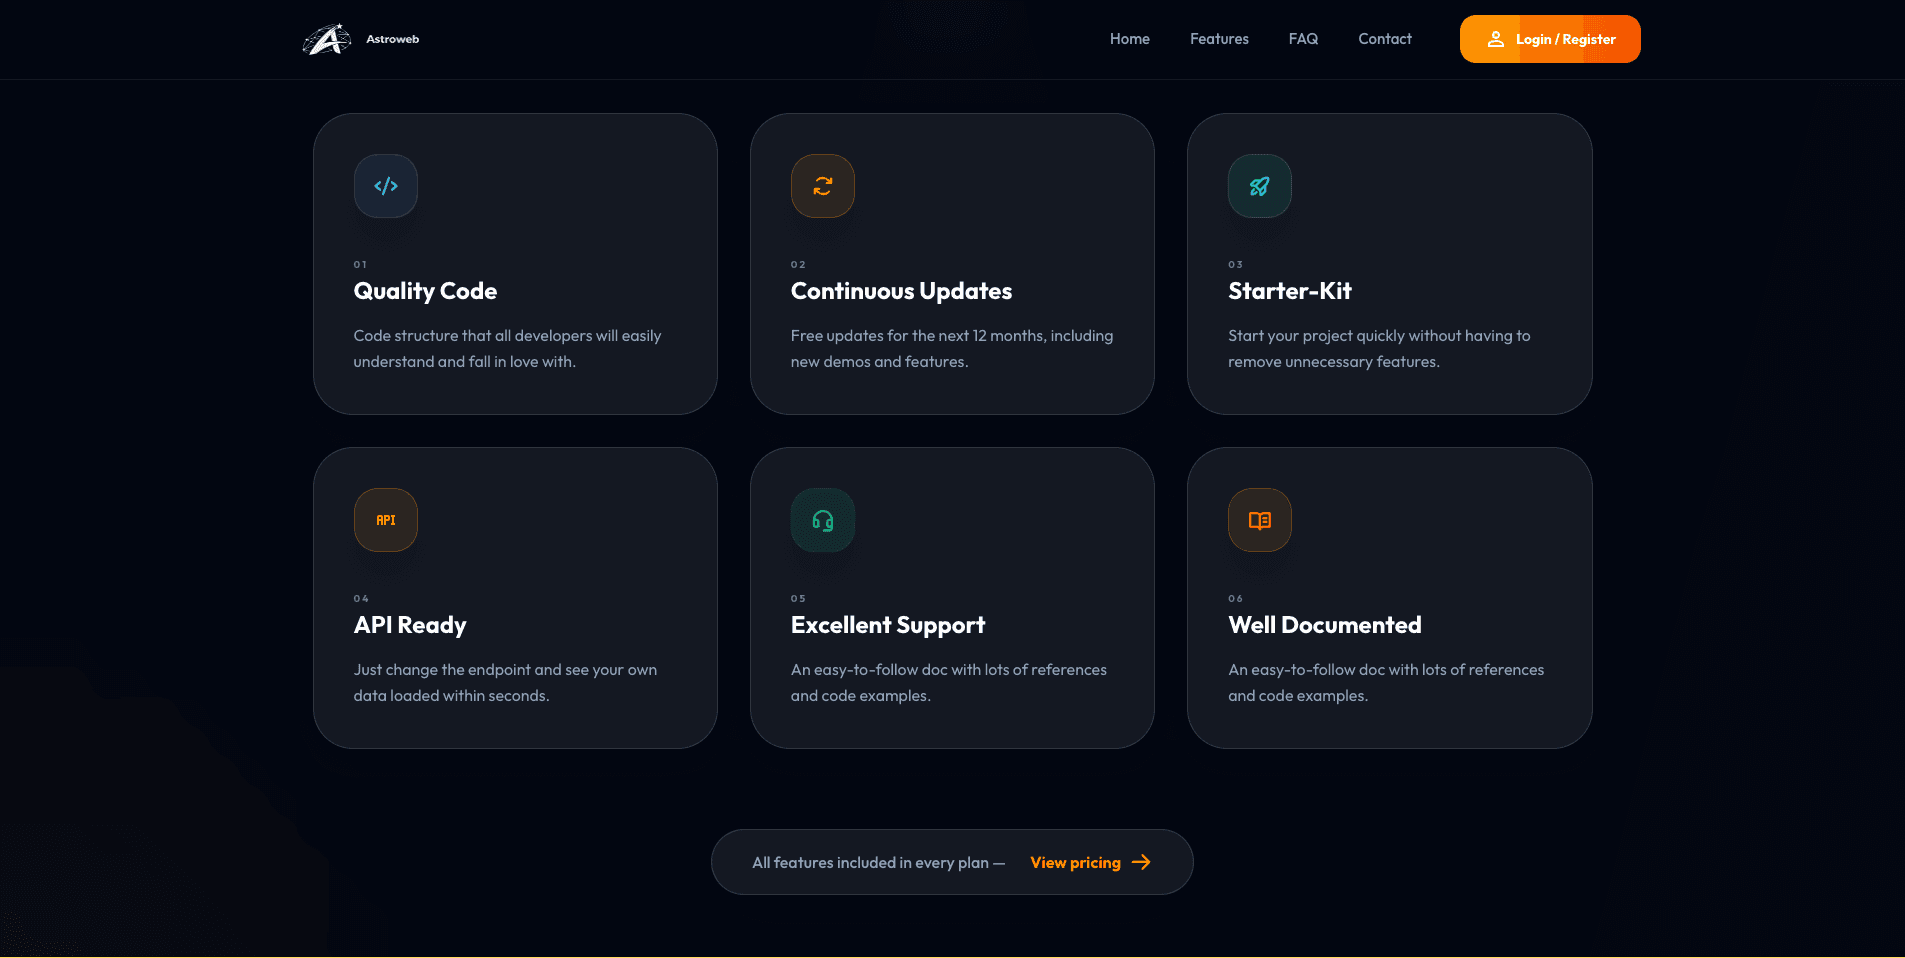Click the Well Documented heading
This screenshot has height=958, width=1905.
tap(1325, 625)
